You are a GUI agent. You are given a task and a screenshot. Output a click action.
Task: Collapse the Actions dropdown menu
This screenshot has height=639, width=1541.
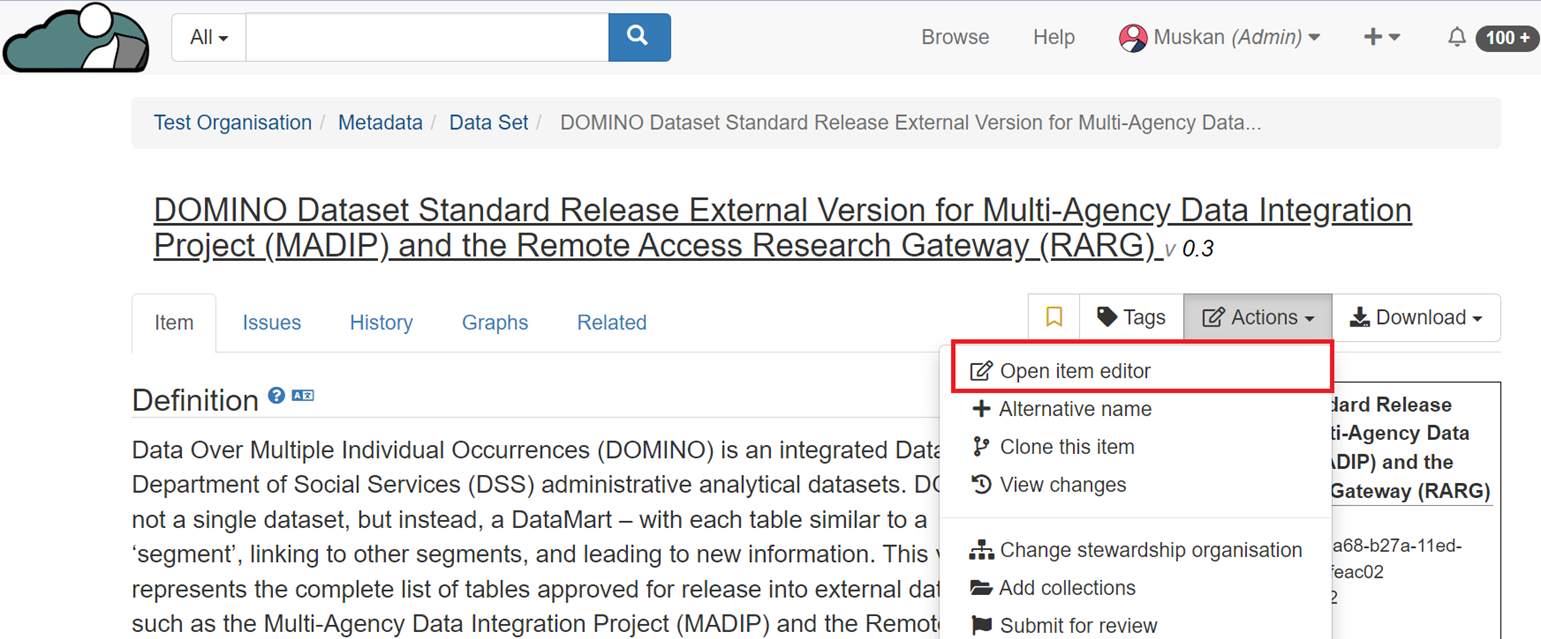pos(1257,318)
